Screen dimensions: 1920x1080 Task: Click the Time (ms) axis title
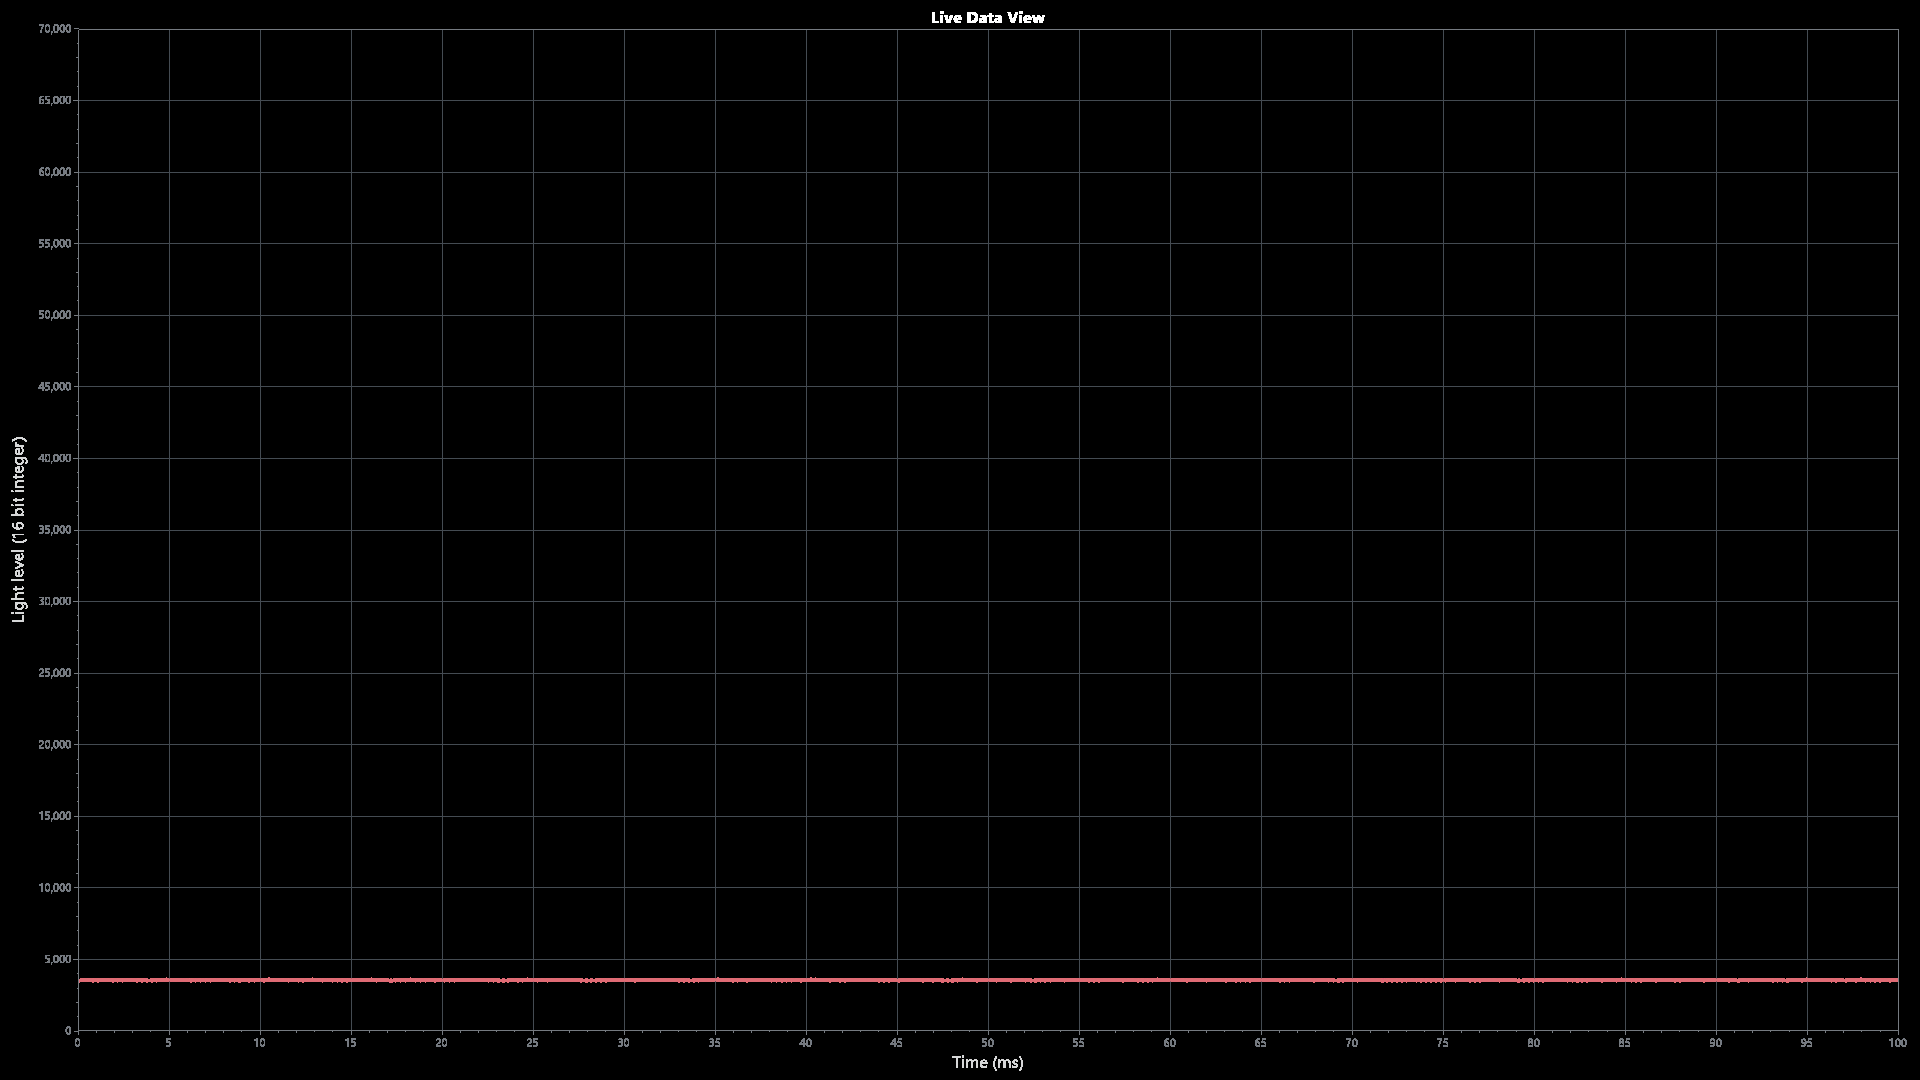[x=987, y=1062]
